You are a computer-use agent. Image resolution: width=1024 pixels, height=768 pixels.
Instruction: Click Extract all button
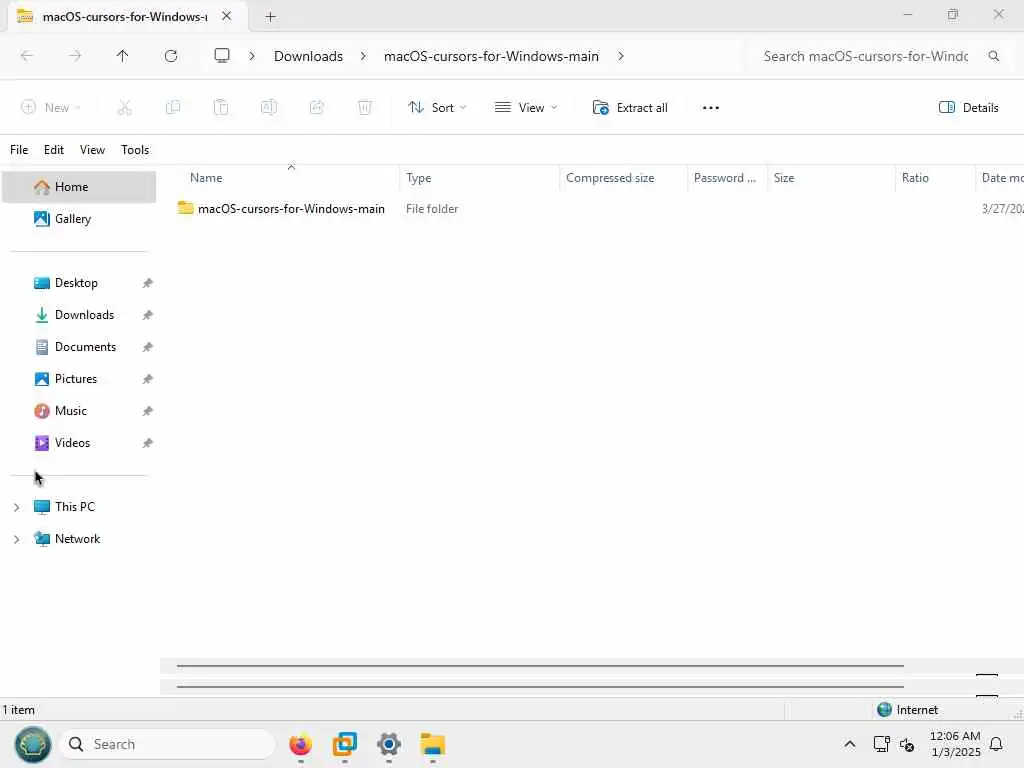(630, 108)
